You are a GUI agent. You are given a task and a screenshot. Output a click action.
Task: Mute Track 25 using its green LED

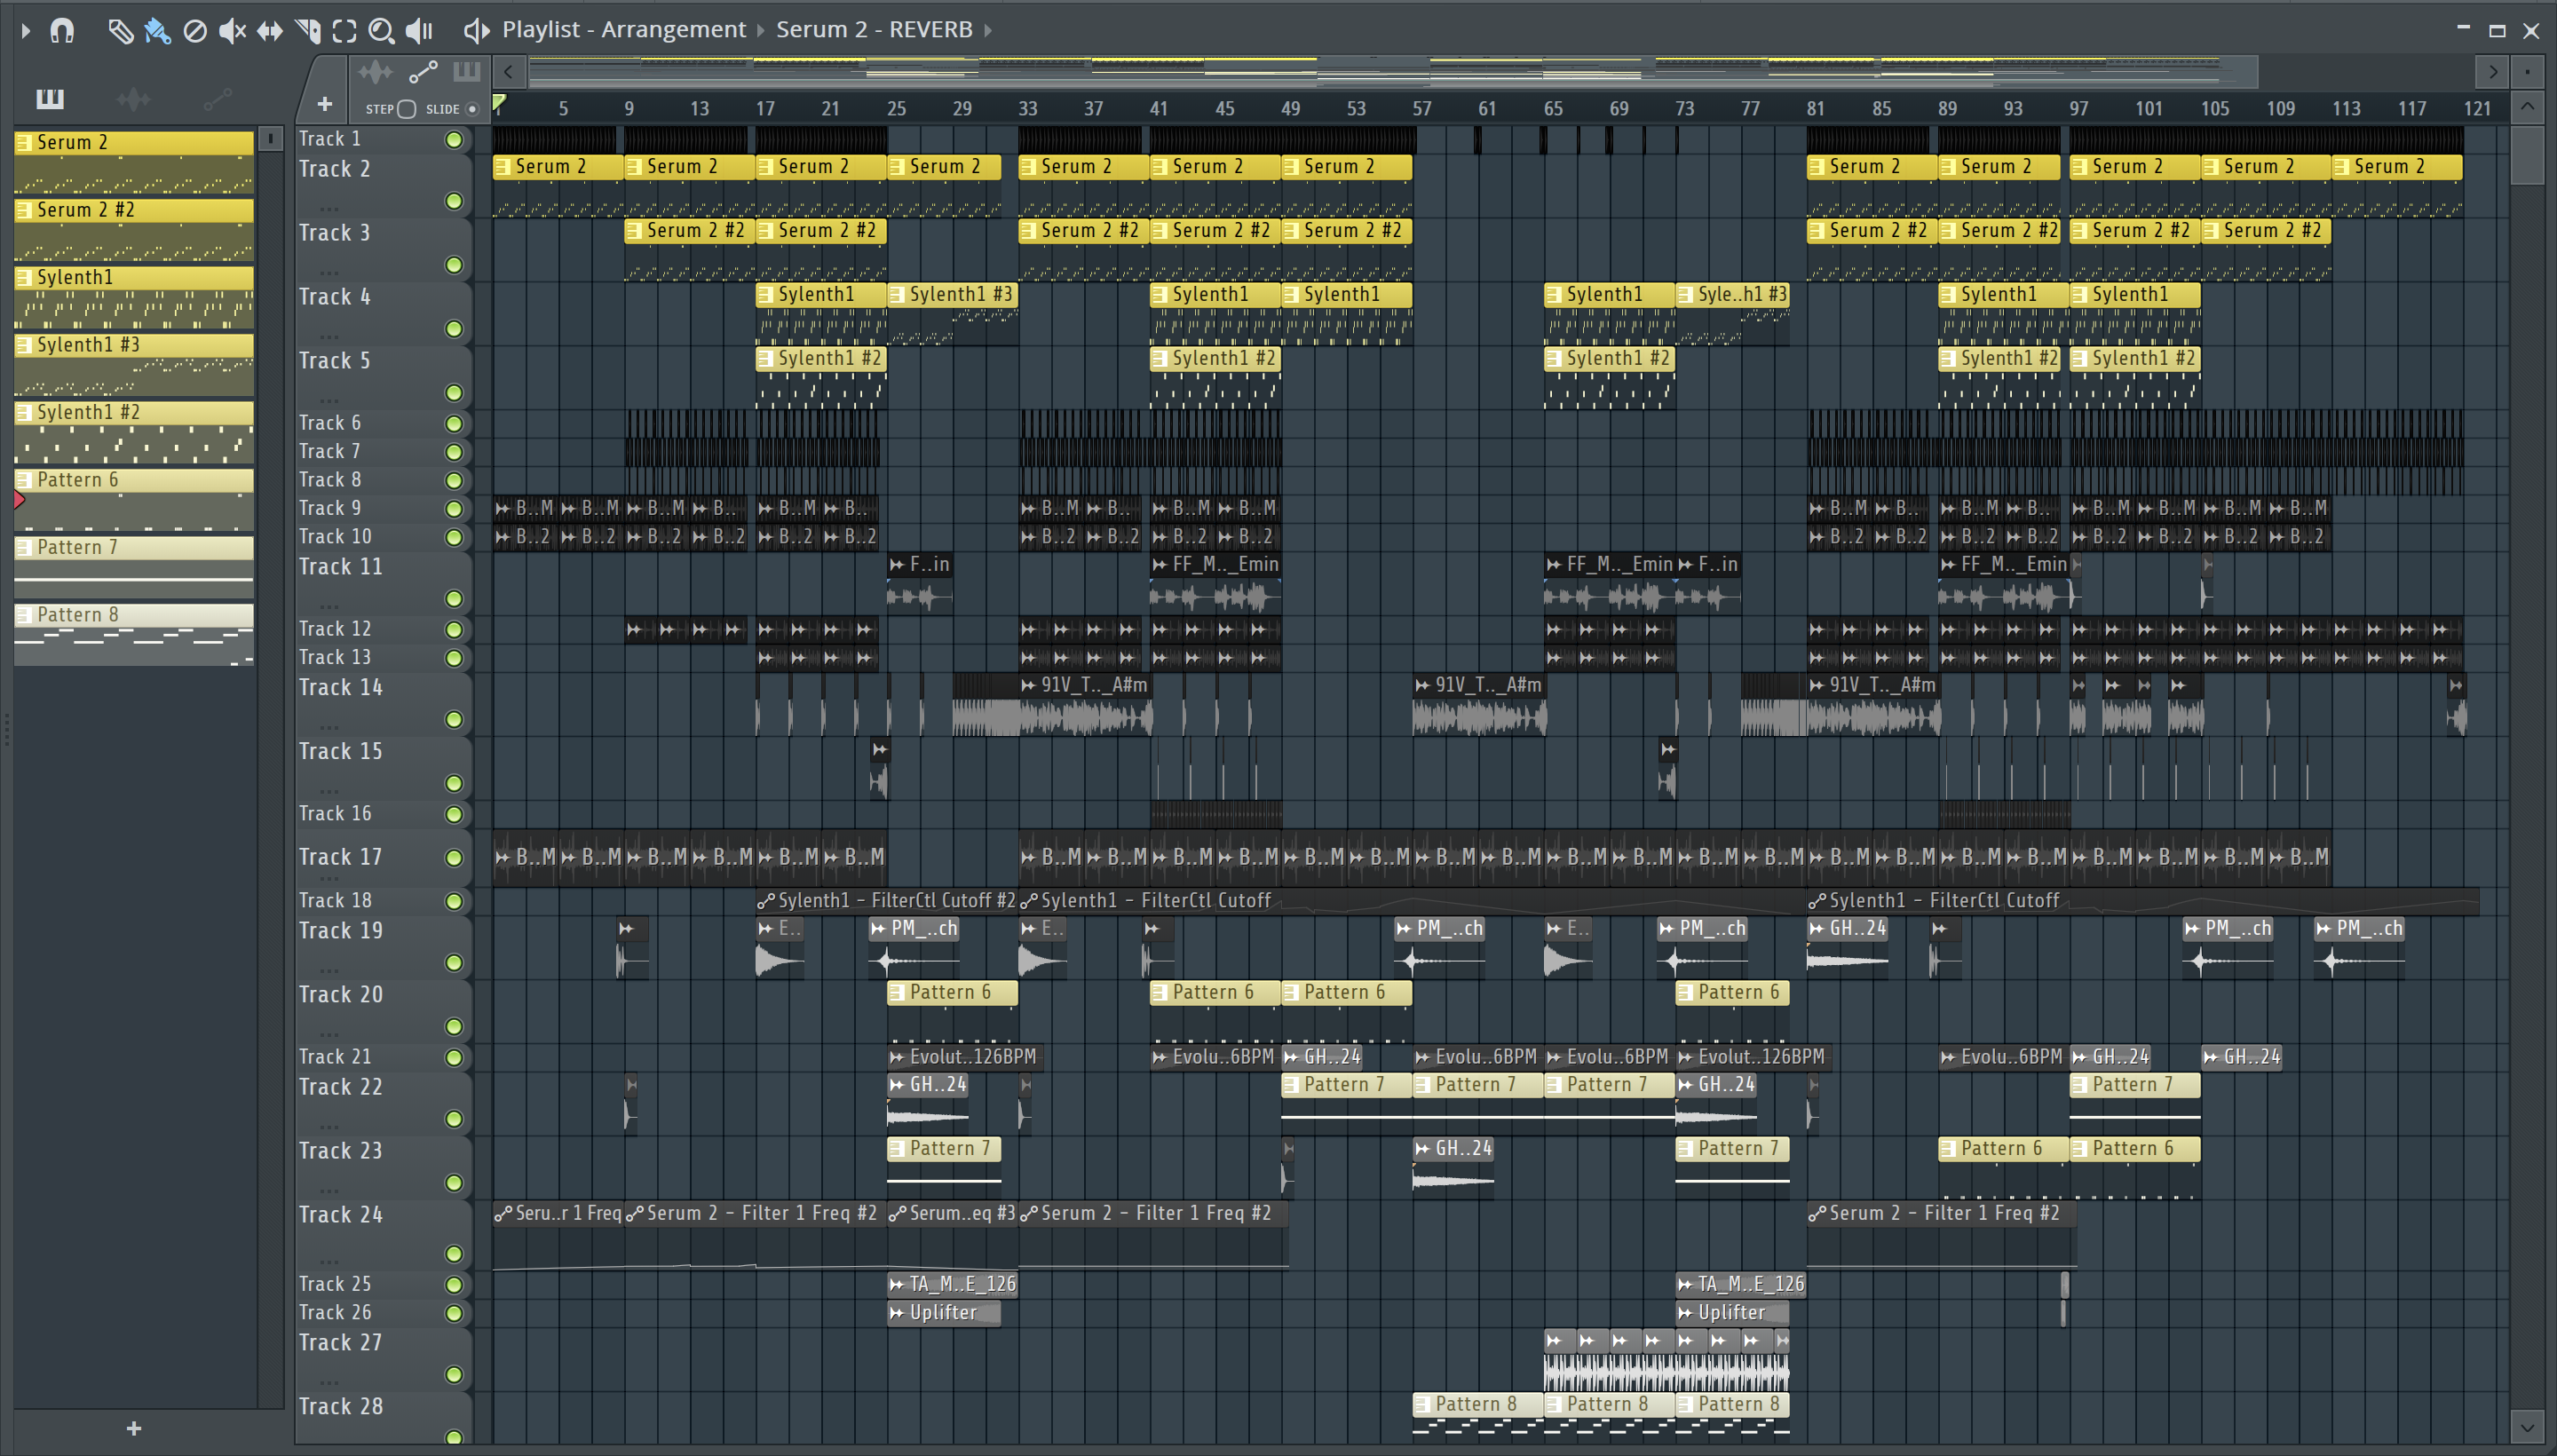(x=454, y=1285)
